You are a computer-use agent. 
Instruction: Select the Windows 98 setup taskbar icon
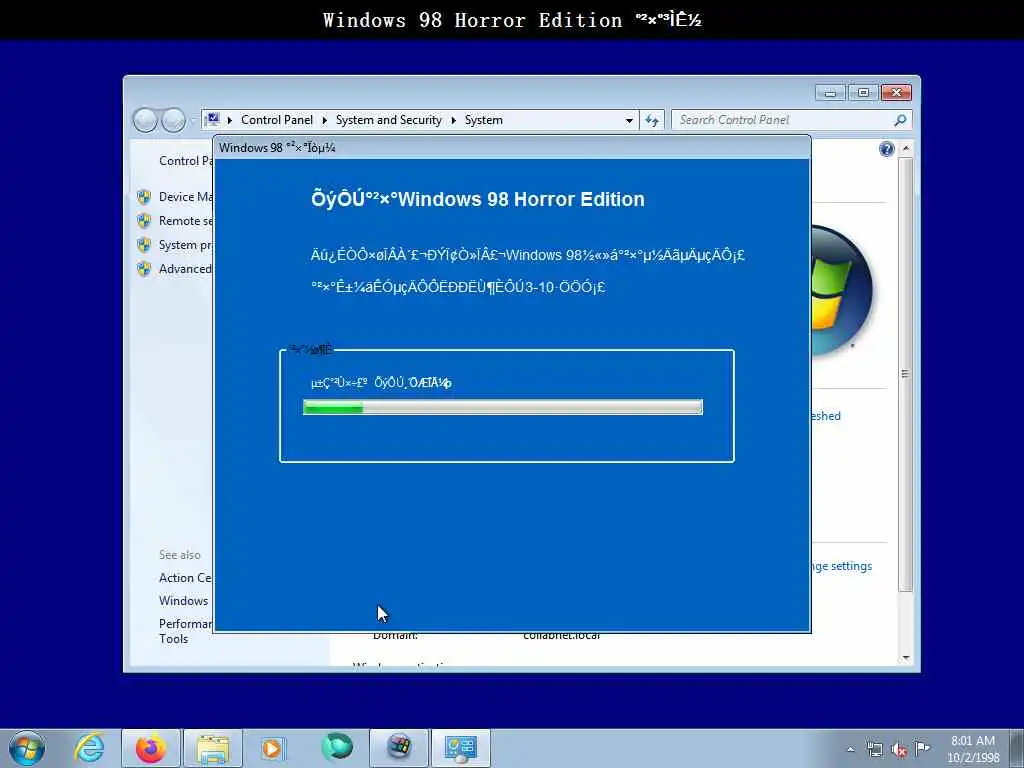(x=399, y=748)
